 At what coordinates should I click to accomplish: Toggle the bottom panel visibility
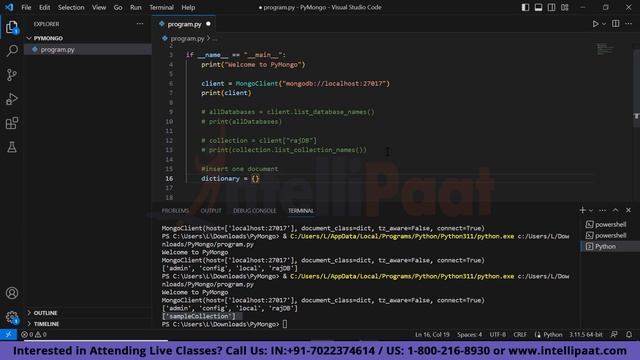(538, 7)
